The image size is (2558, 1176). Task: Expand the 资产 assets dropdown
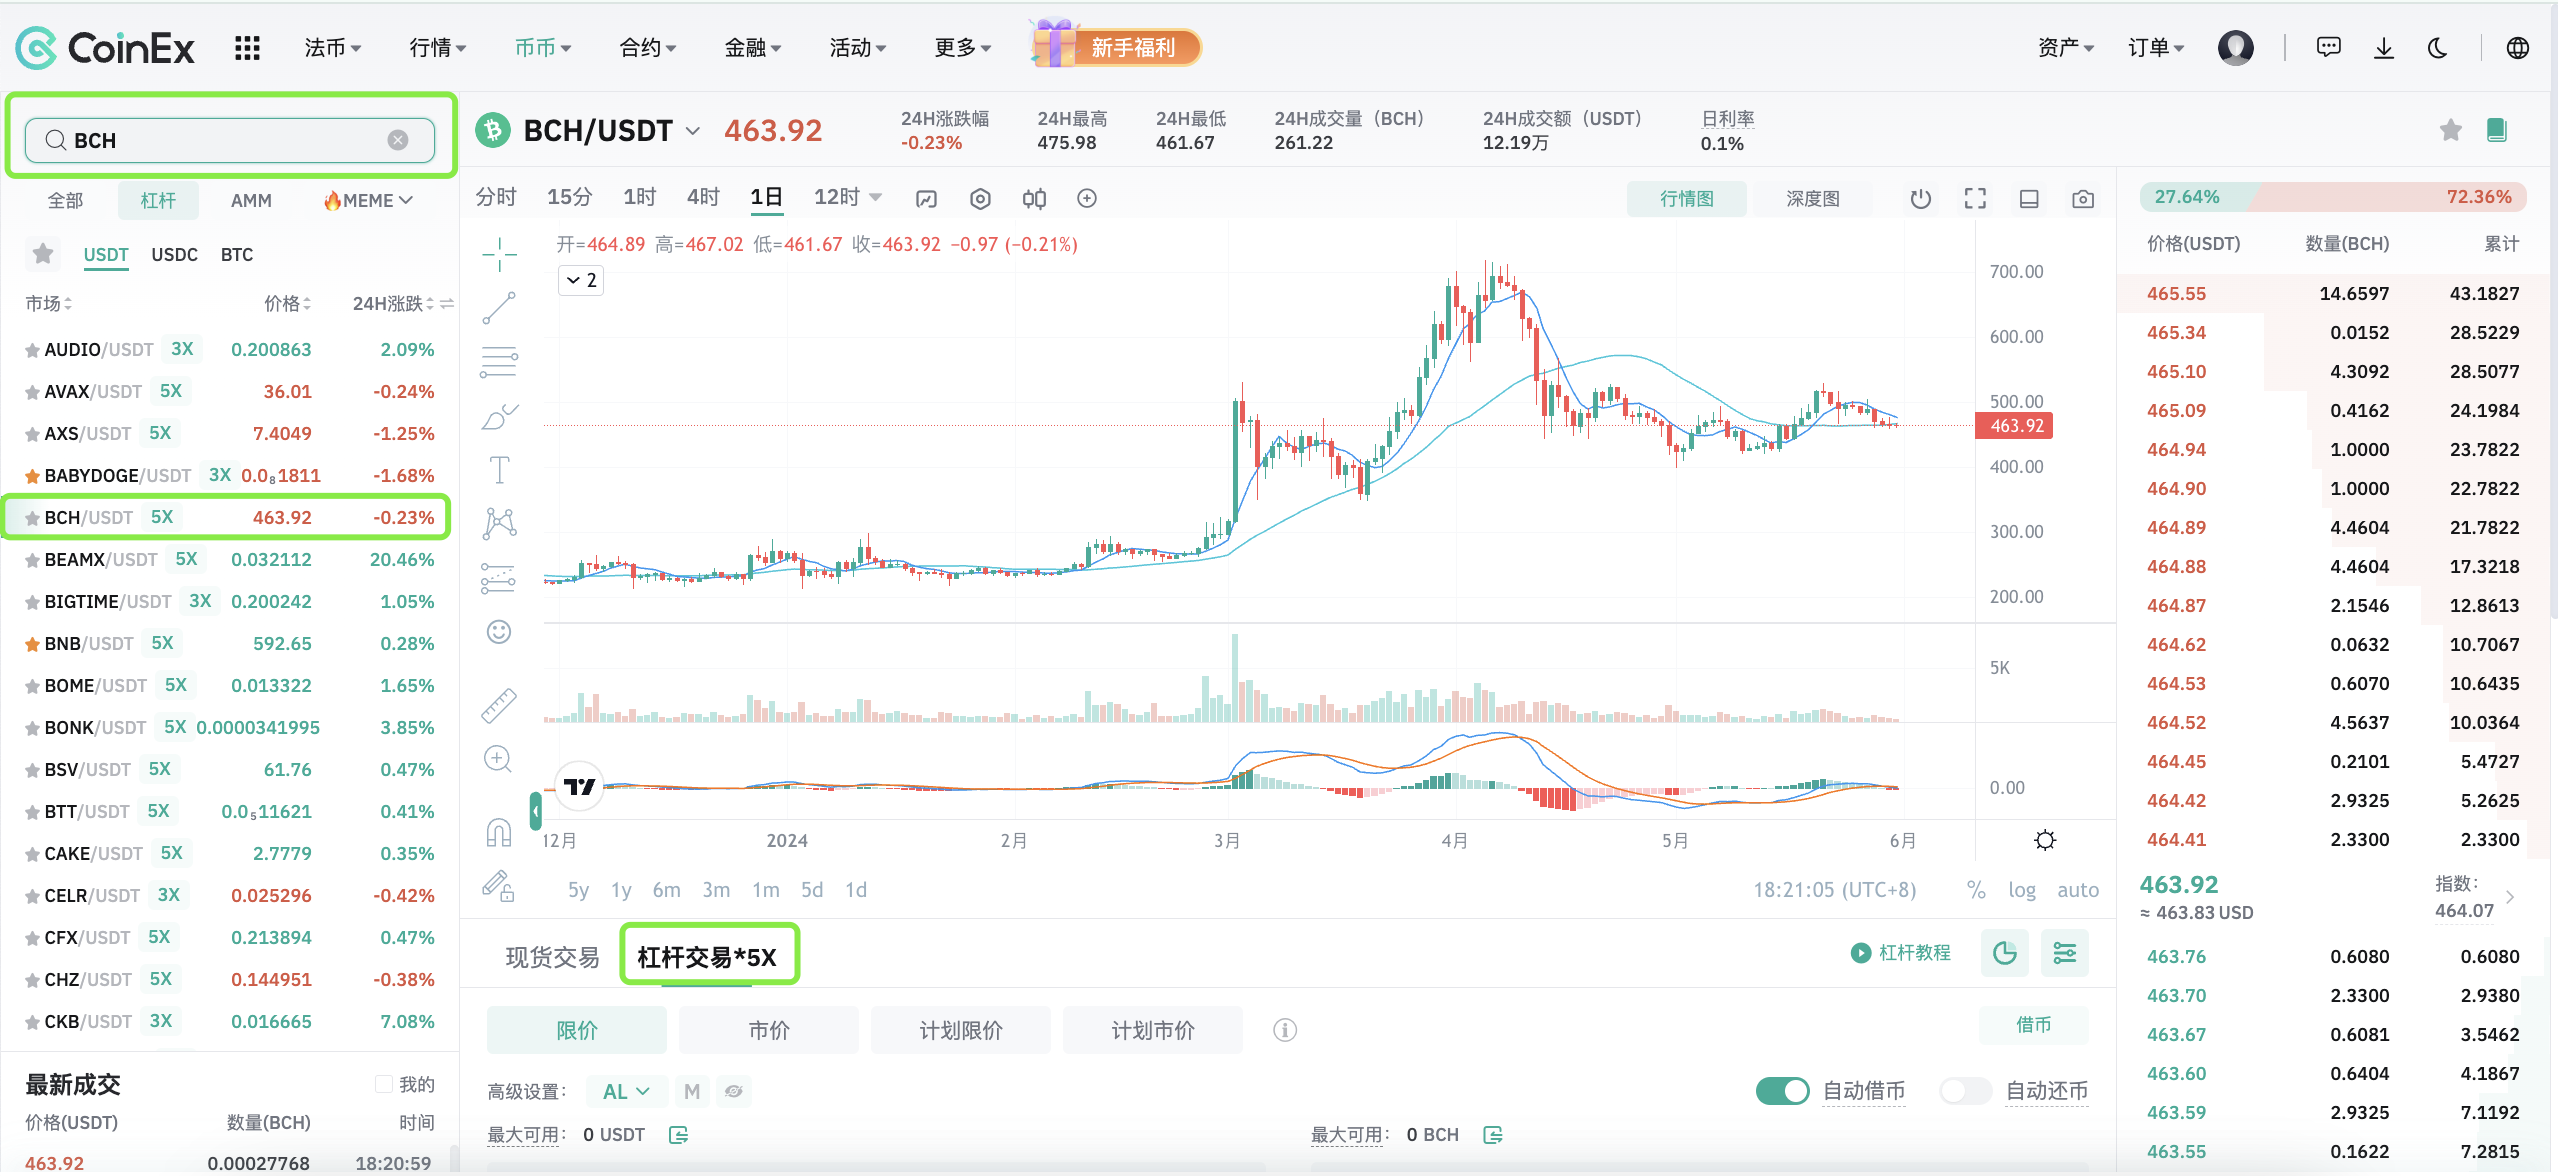pyautogui.click(x=2065, y=47)
